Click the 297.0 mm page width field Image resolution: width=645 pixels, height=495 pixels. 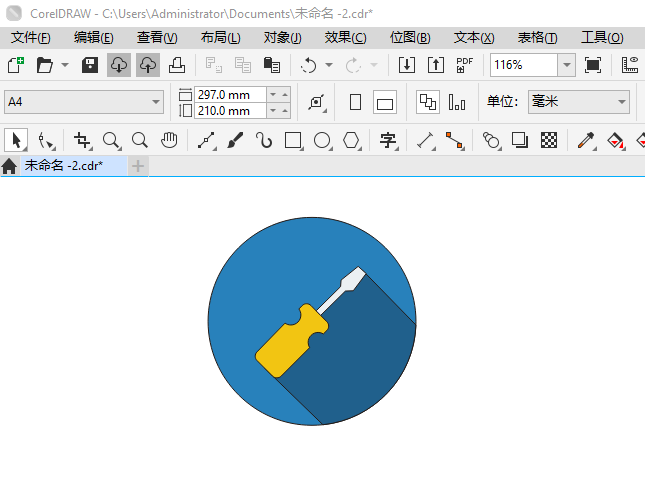click(x=230, y=95)
